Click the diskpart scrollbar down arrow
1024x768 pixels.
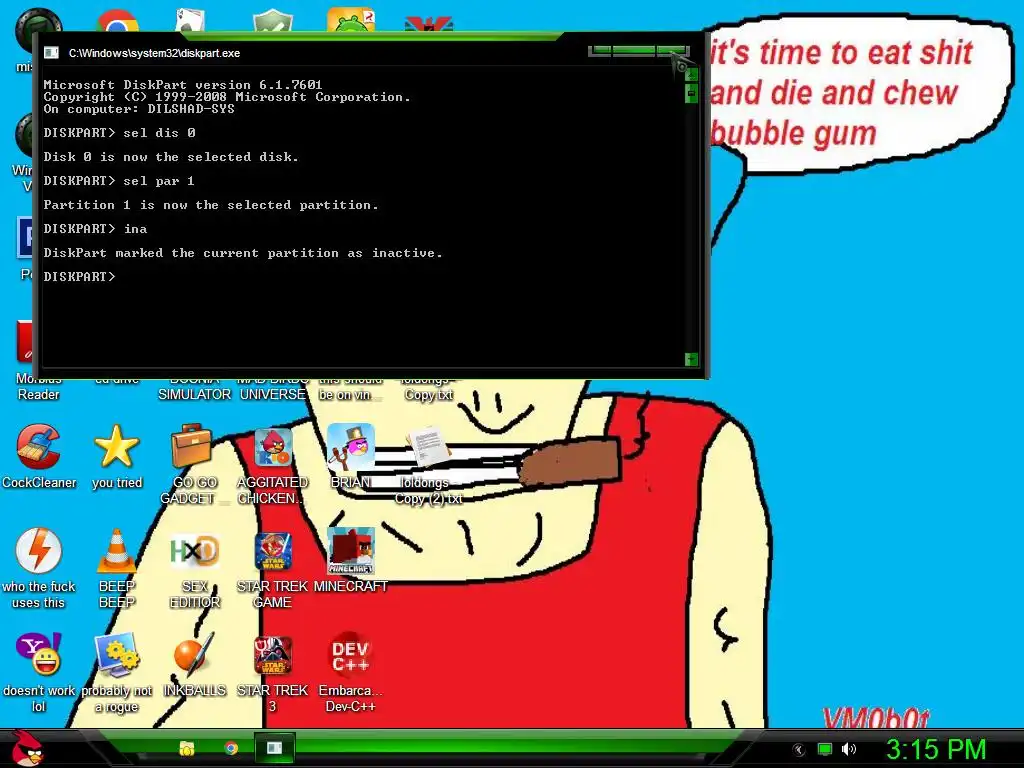click(691, 359)
